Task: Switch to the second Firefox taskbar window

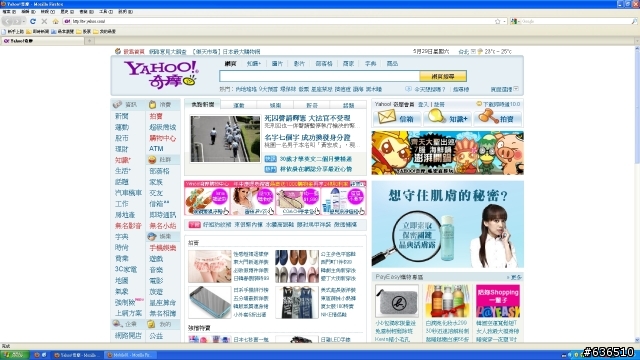Action: pos(129,355)
